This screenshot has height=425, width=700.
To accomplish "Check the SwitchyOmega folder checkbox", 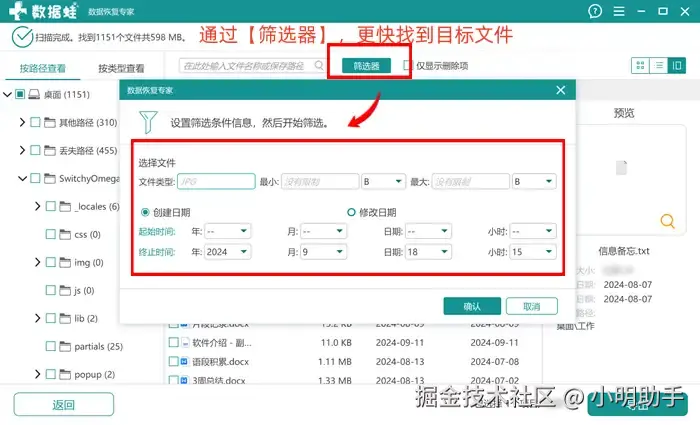I will click(35, 179).
